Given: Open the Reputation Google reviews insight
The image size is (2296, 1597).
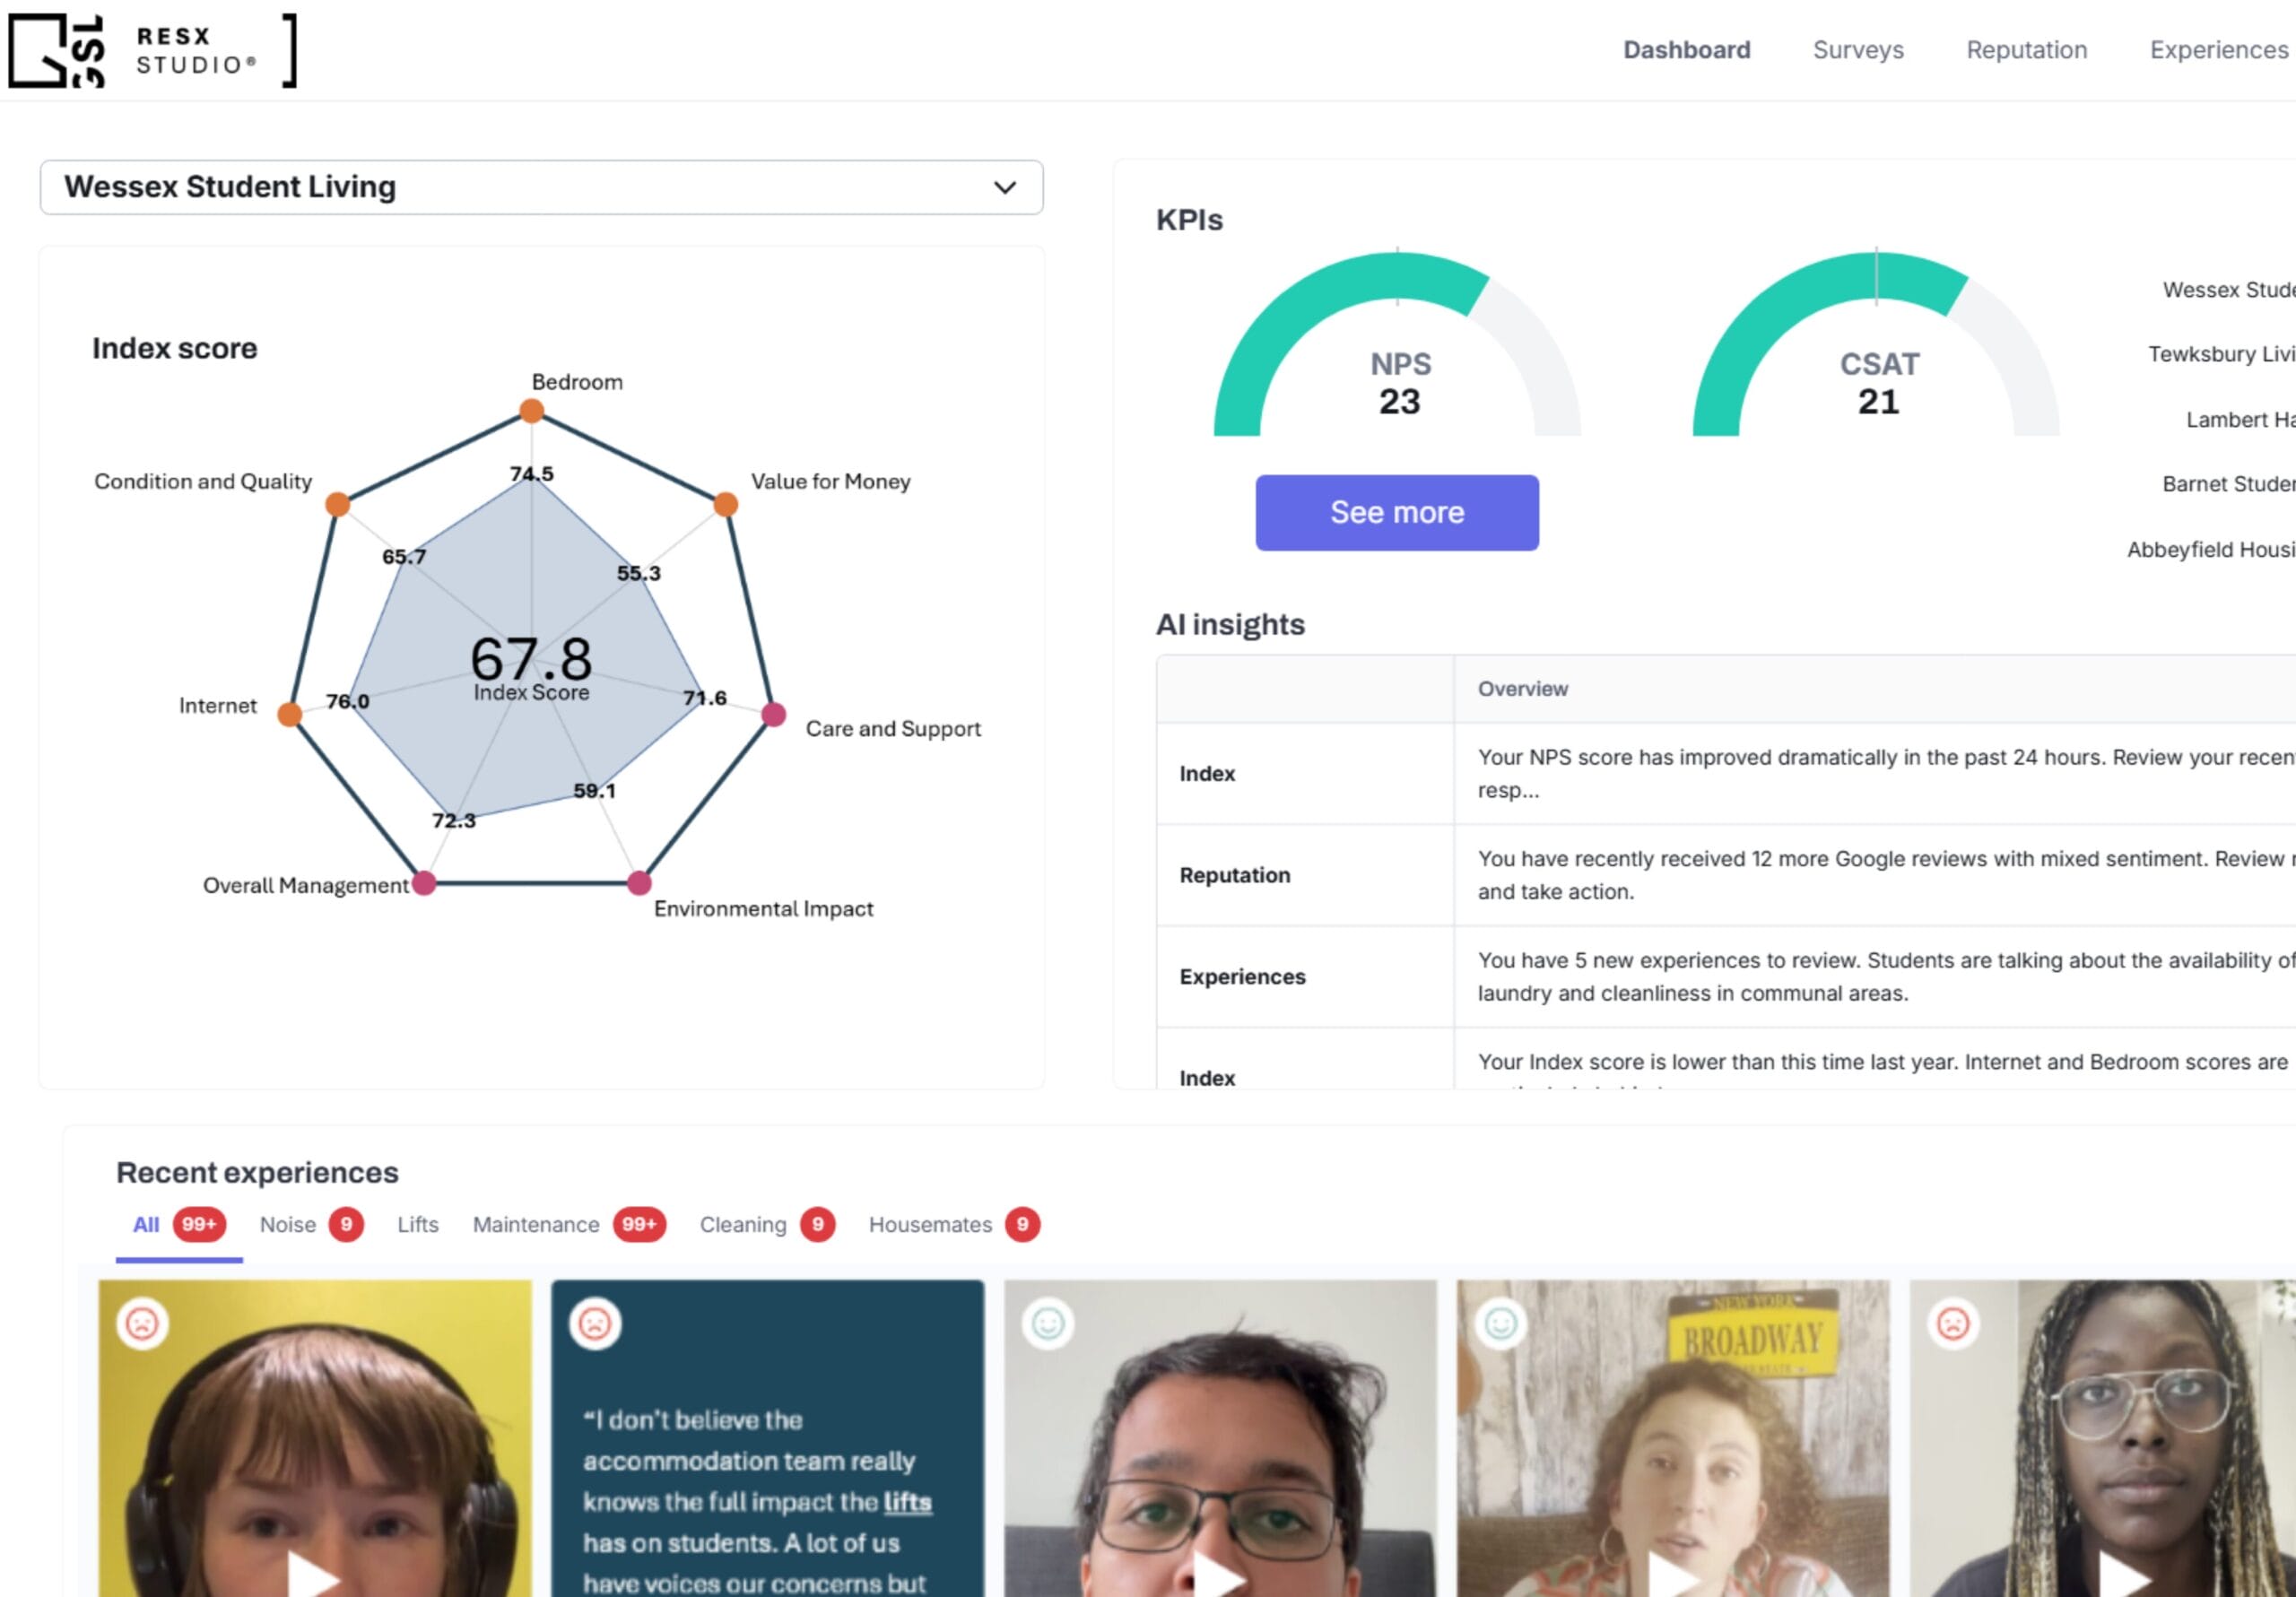Looking at the screenshot, I should tap(1725, 875).
